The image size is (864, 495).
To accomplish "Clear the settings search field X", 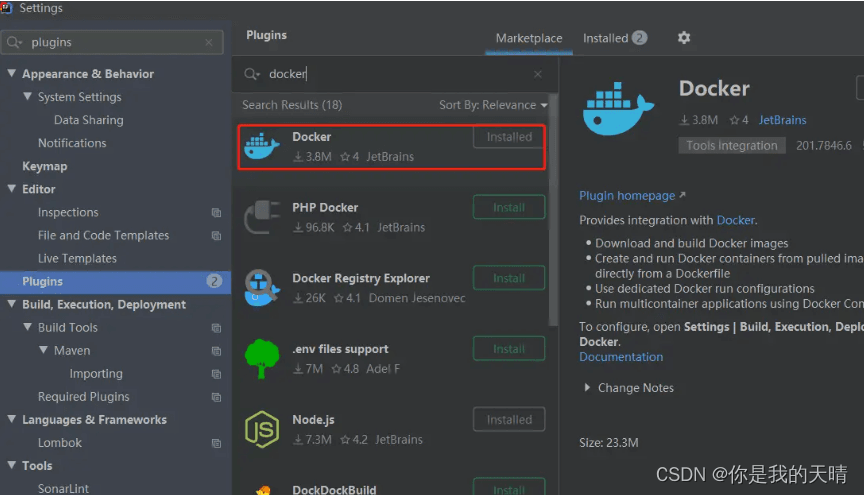I will (x=209, y=42).
